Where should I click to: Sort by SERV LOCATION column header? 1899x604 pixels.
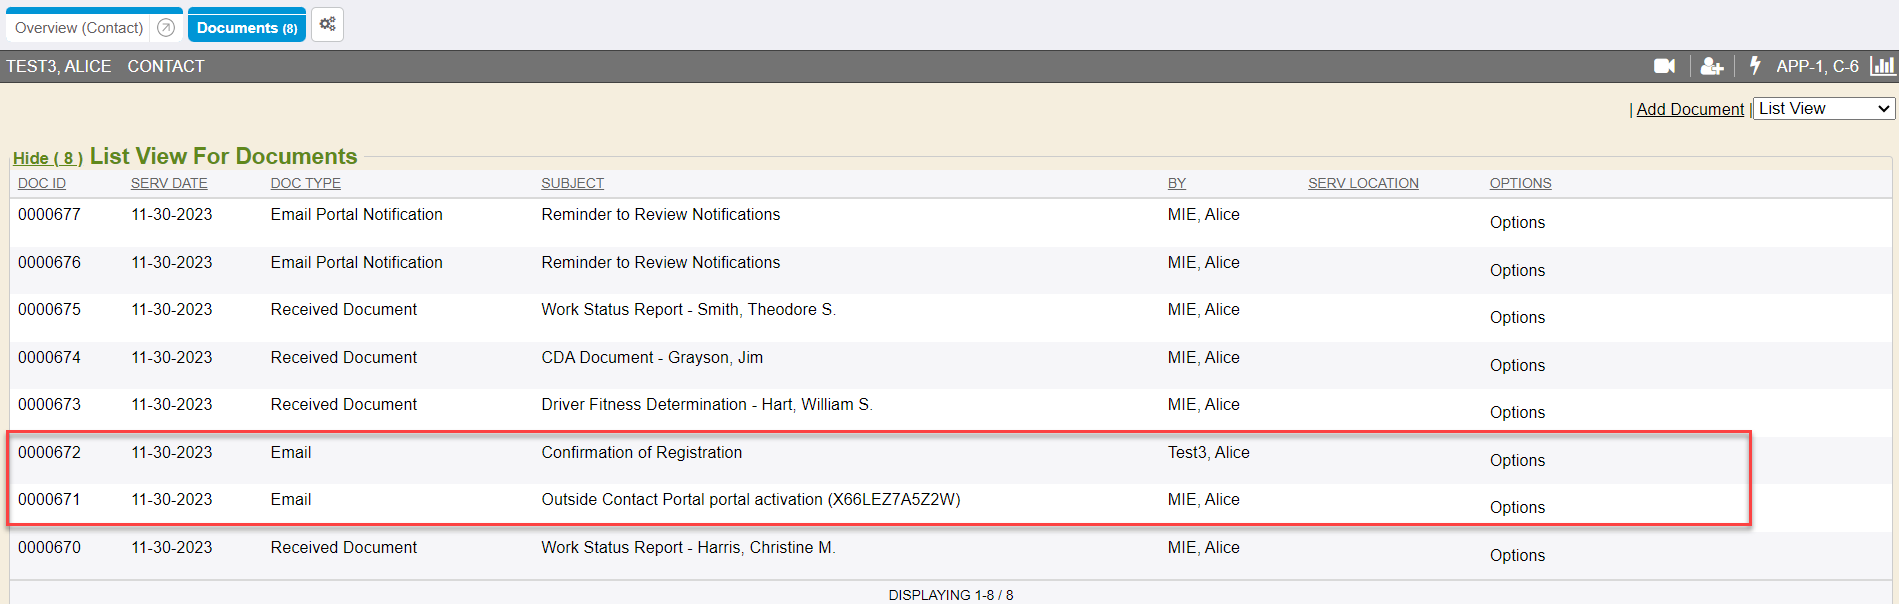click(x=1363, y=183)
